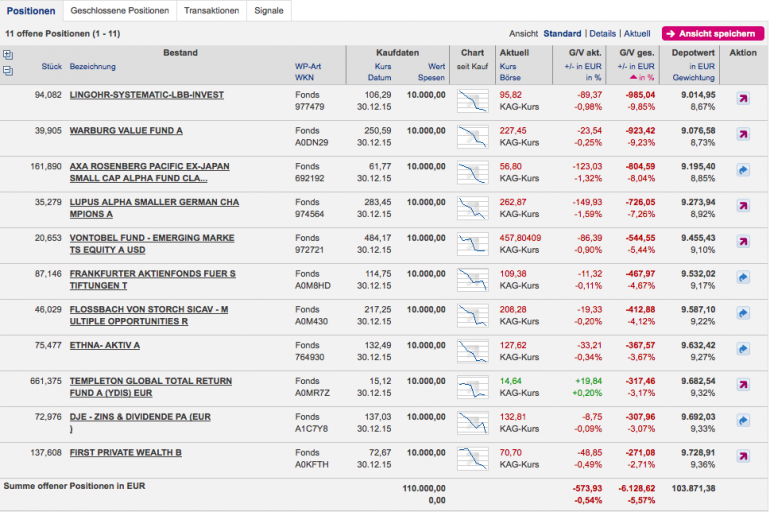Viewport: 770px width, 512px height.
Task: Switch view to Details
Action: (602, 33)
